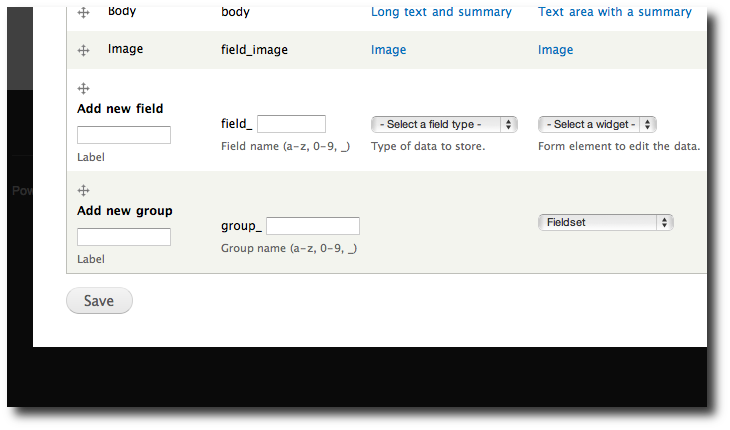Click the drag handle above Add new group
Viewport: 730px width, 430px height.
click(83, 190)
